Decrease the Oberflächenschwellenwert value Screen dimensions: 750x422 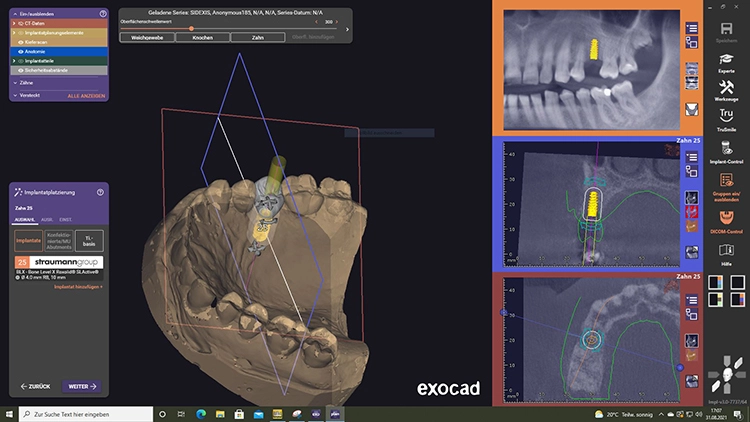316,22
